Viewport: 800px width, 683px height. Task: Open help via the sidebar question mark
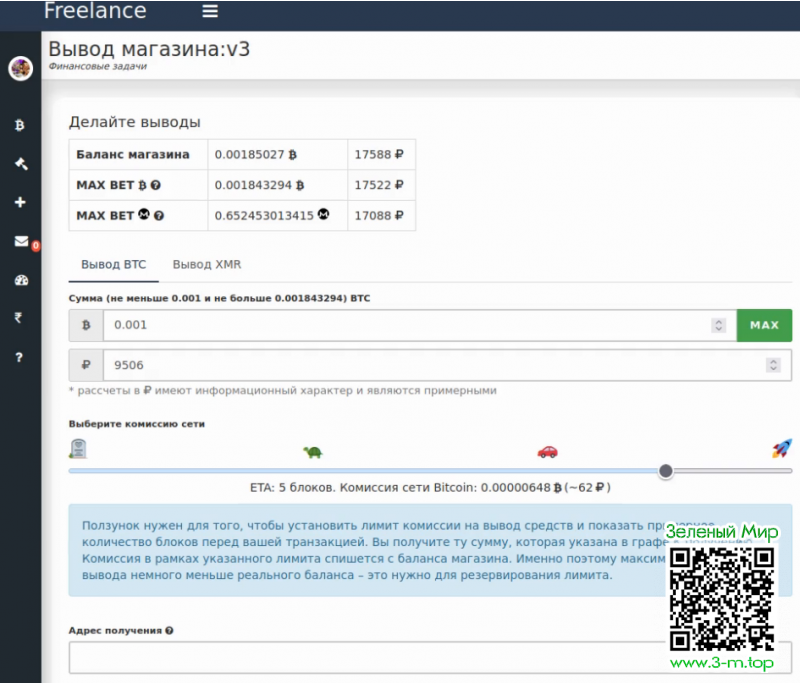pyautogui.click(x=20, y=357)
